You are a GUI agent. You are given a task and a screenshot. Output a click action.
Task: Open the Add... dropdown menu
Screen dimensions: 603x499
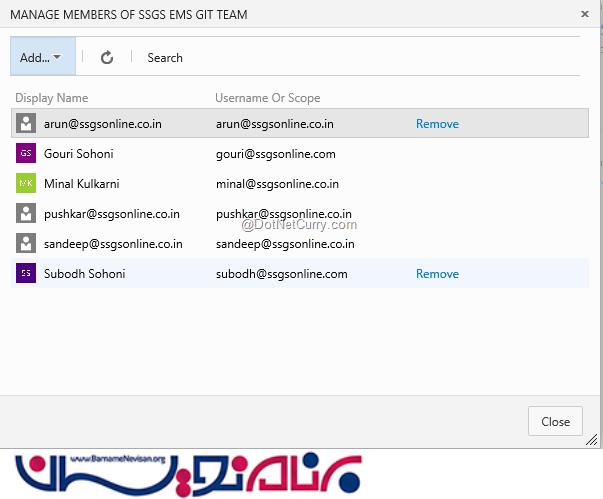[43, 56]
